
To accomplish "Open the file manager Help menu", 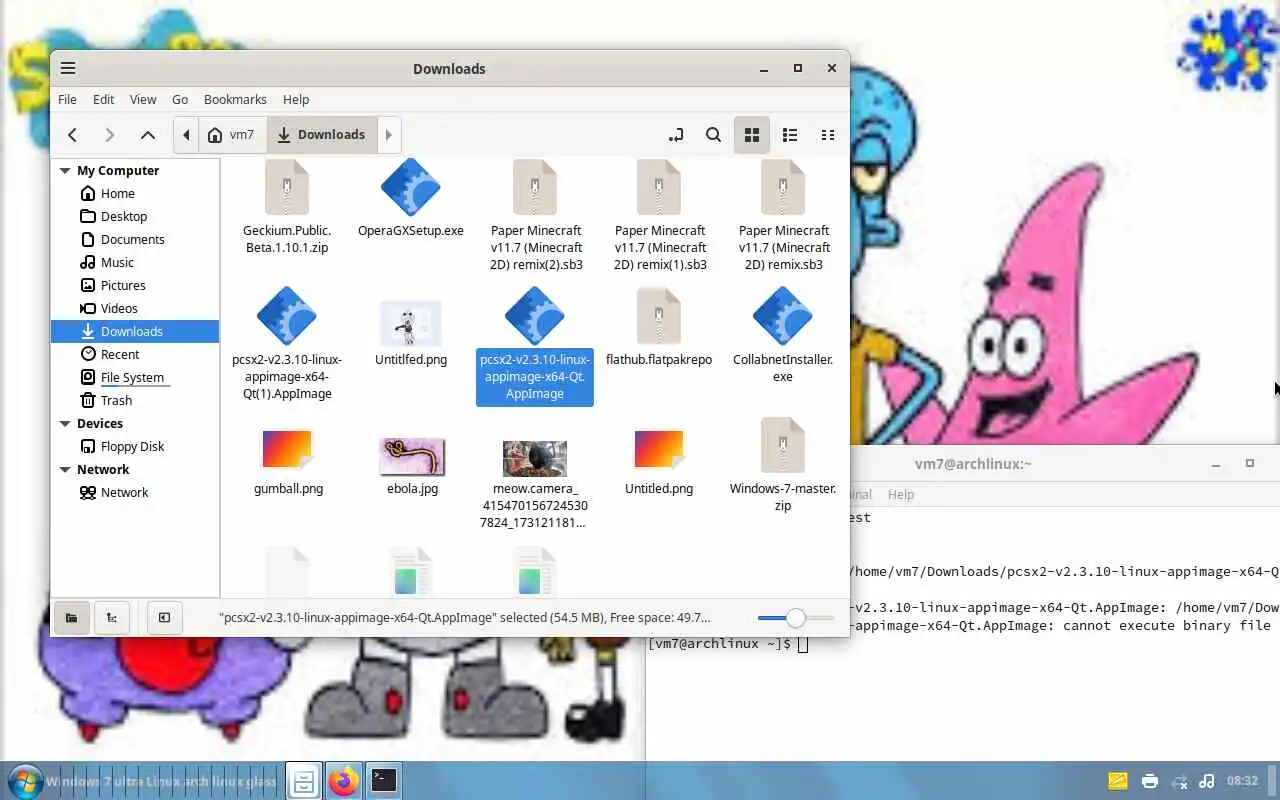I will tap(296, 100).
